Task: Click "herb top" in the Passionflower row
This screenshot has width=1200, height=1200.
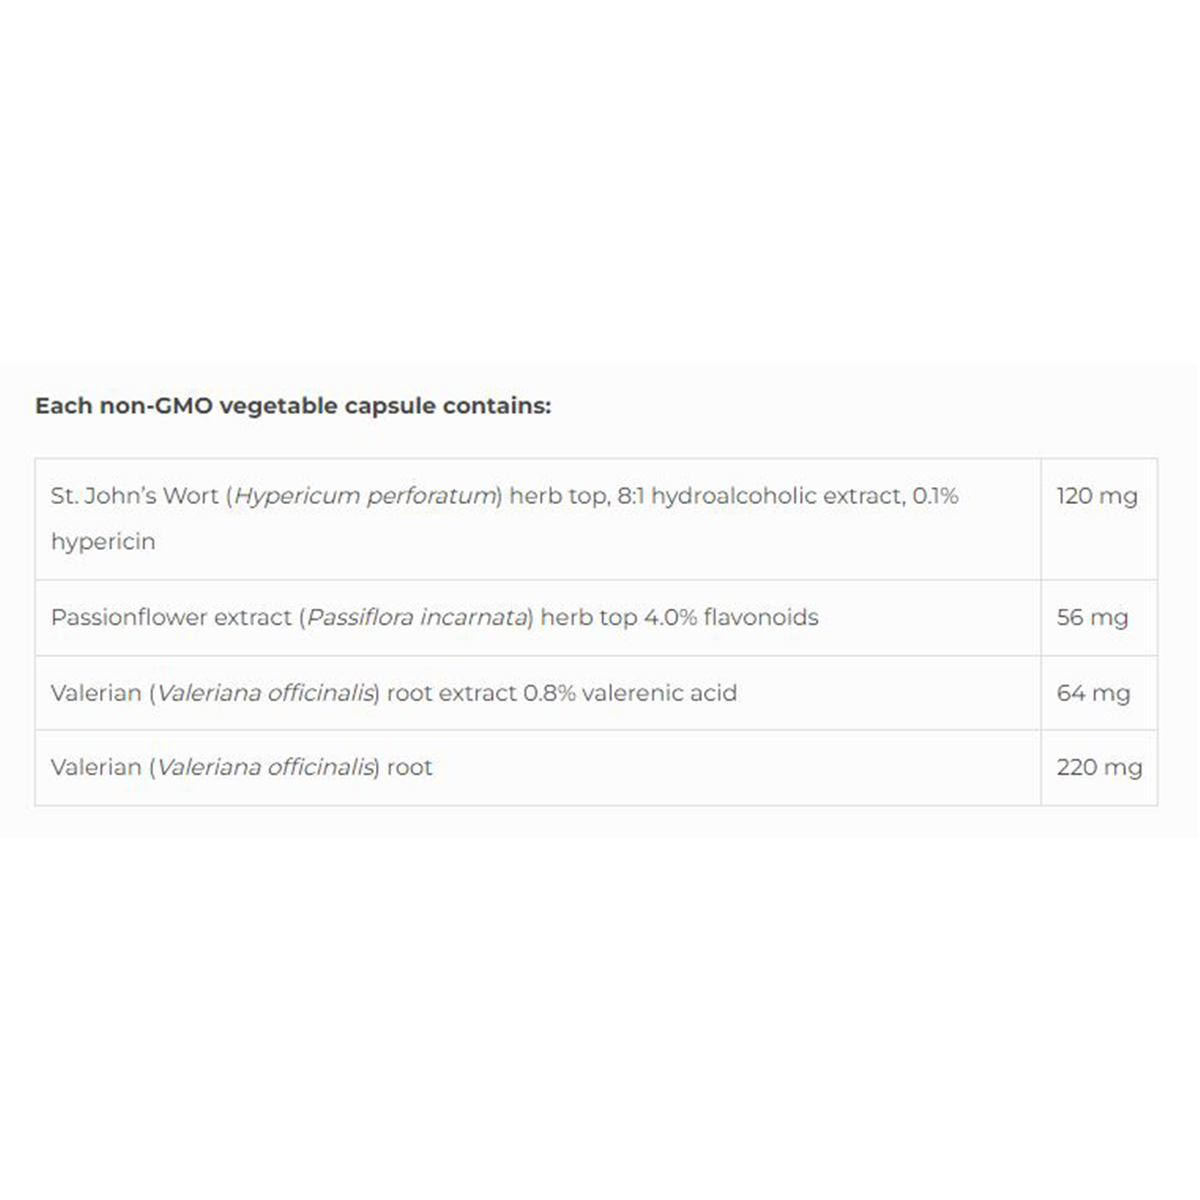Action: 588,618
